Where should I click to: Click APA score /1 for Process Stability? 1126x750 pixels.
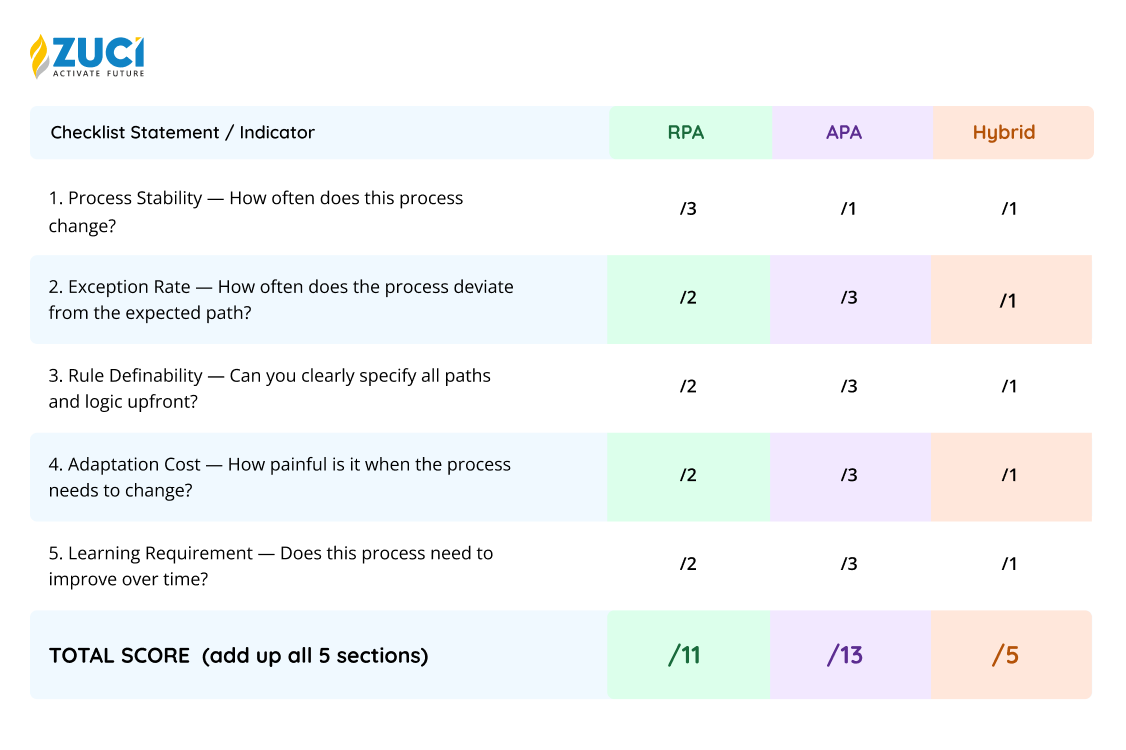coord(848,208)
